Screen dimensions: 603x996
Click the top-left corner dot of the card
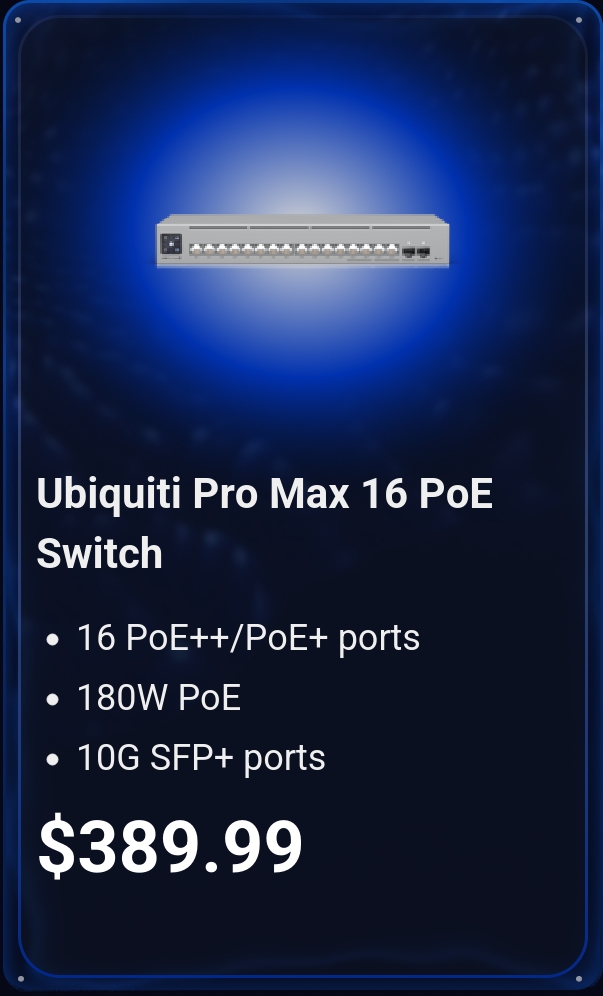click(x=18, y=20)
